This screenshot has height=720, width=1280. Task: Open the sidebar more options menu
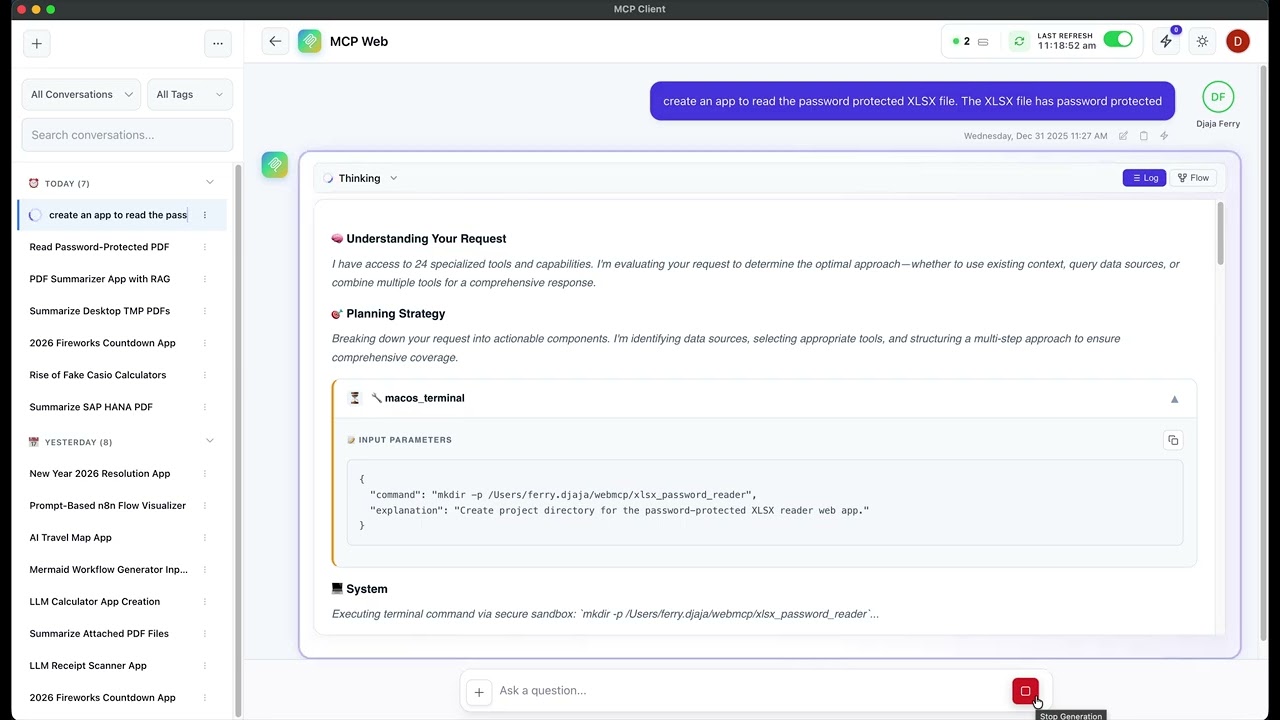(217, 43)
